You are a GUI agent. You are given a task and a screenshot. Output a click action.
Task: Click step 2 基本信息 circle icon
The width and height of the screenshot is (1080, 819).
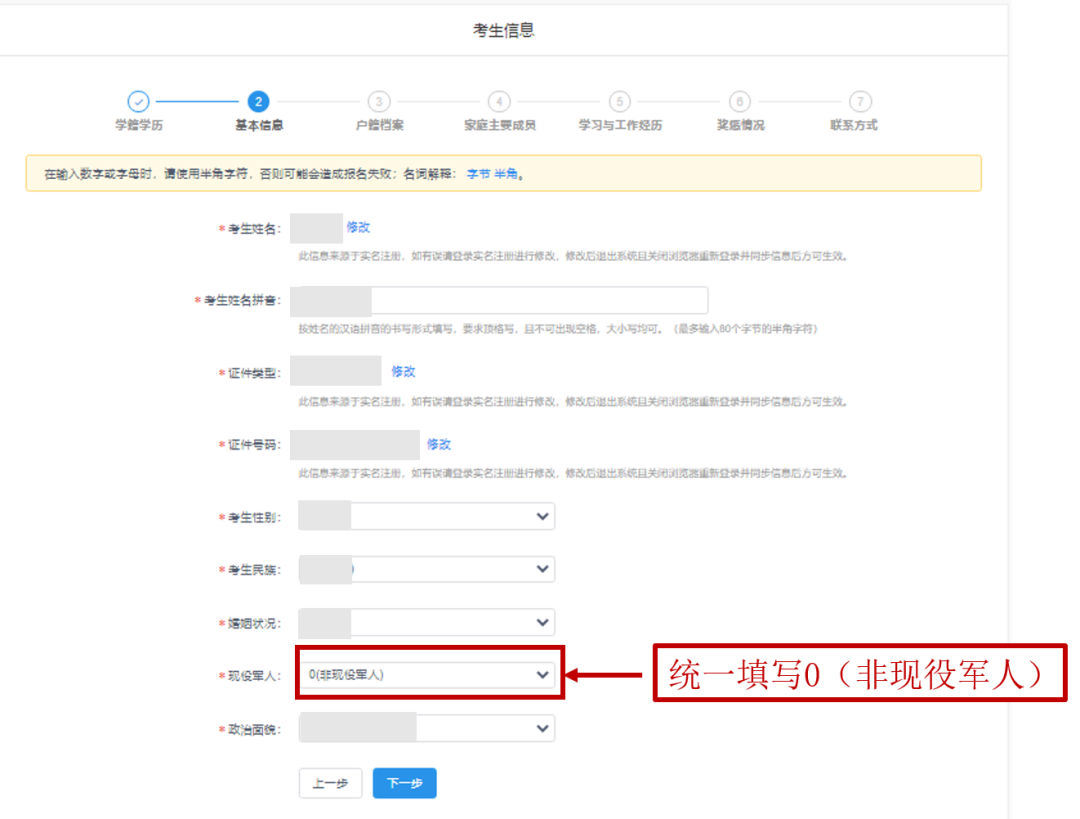[x=258, y=102]
